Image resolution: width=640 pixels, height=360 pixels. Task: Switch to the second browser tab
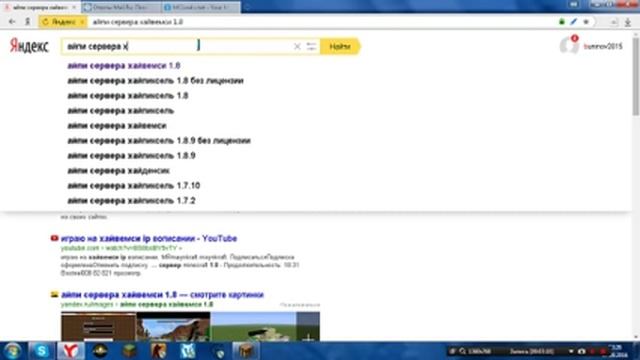point(121,7)
